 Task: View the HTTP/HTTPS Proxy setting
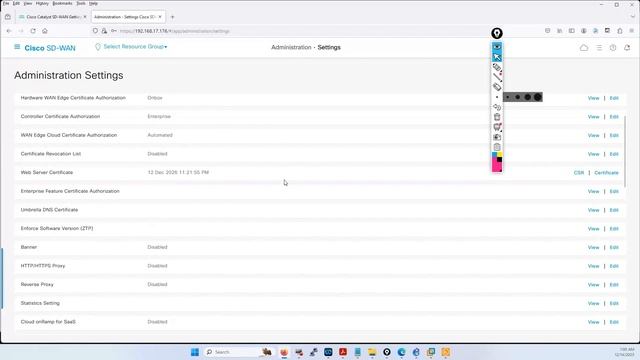[x=593, y=266]
